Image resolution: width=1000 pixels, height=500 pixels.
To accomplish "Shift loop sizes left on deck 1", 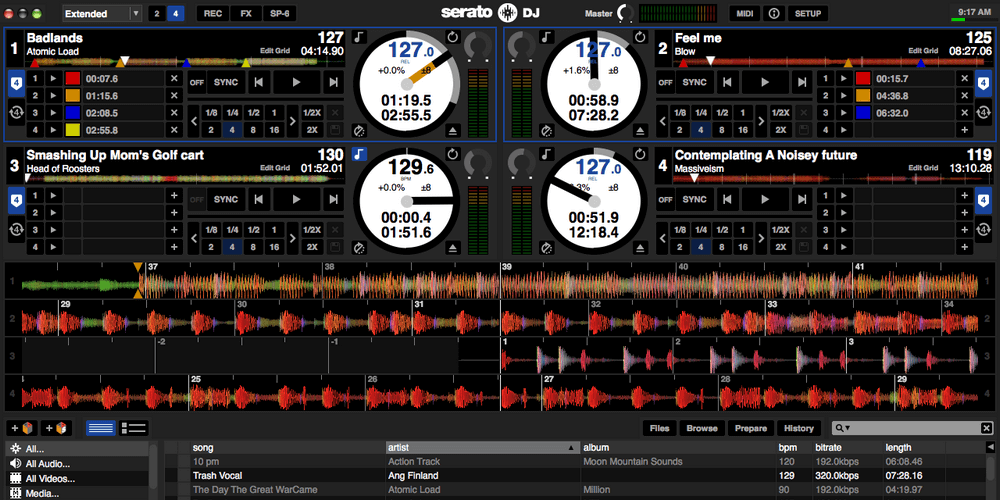I will 194,121.
